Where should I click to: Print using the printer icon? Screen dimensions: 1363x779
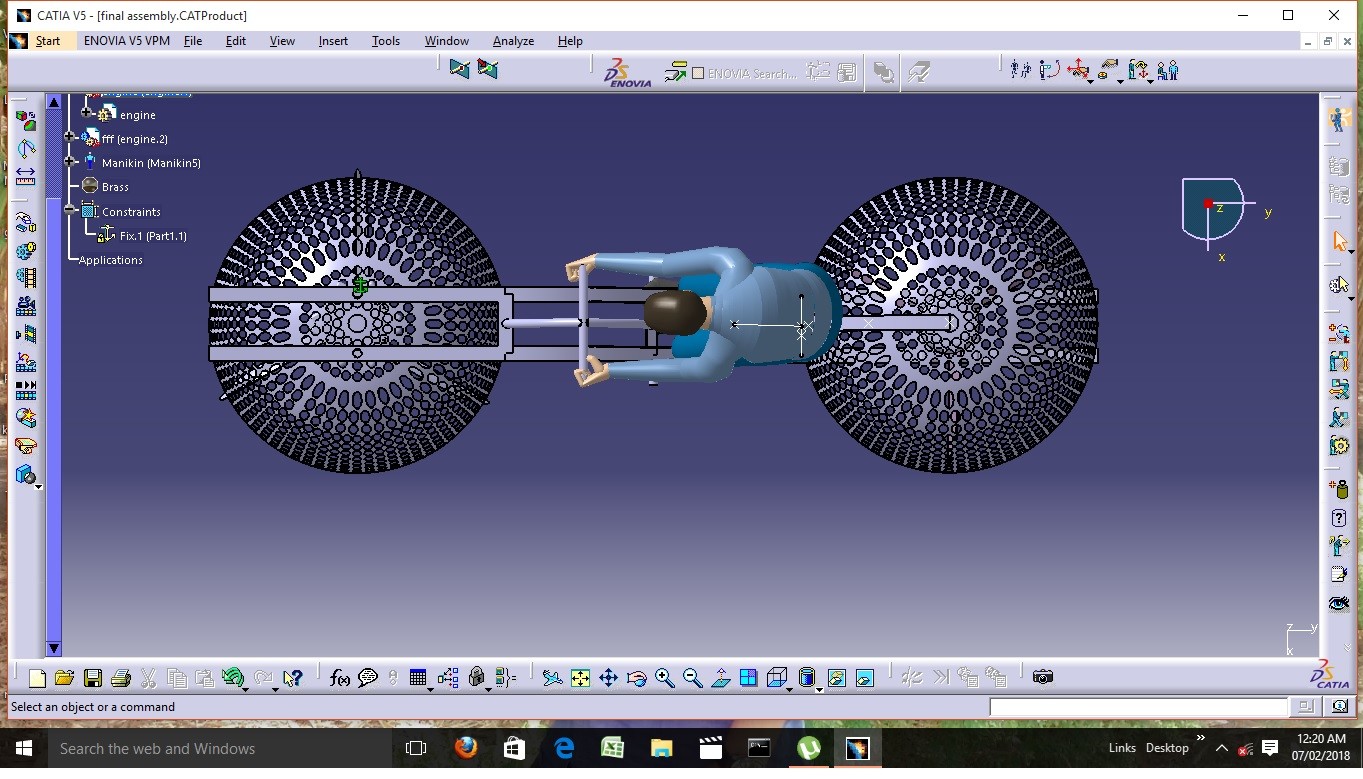point(120,678)
